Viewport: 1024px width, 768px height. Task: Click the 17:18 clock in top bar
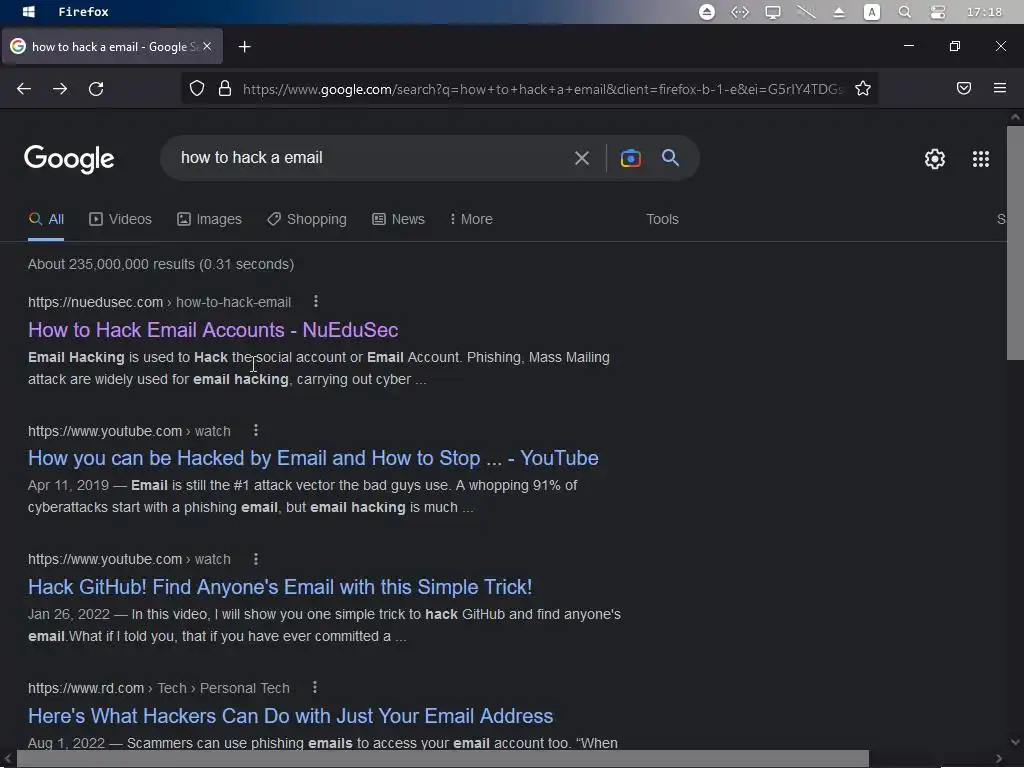(x=984, y=12)
